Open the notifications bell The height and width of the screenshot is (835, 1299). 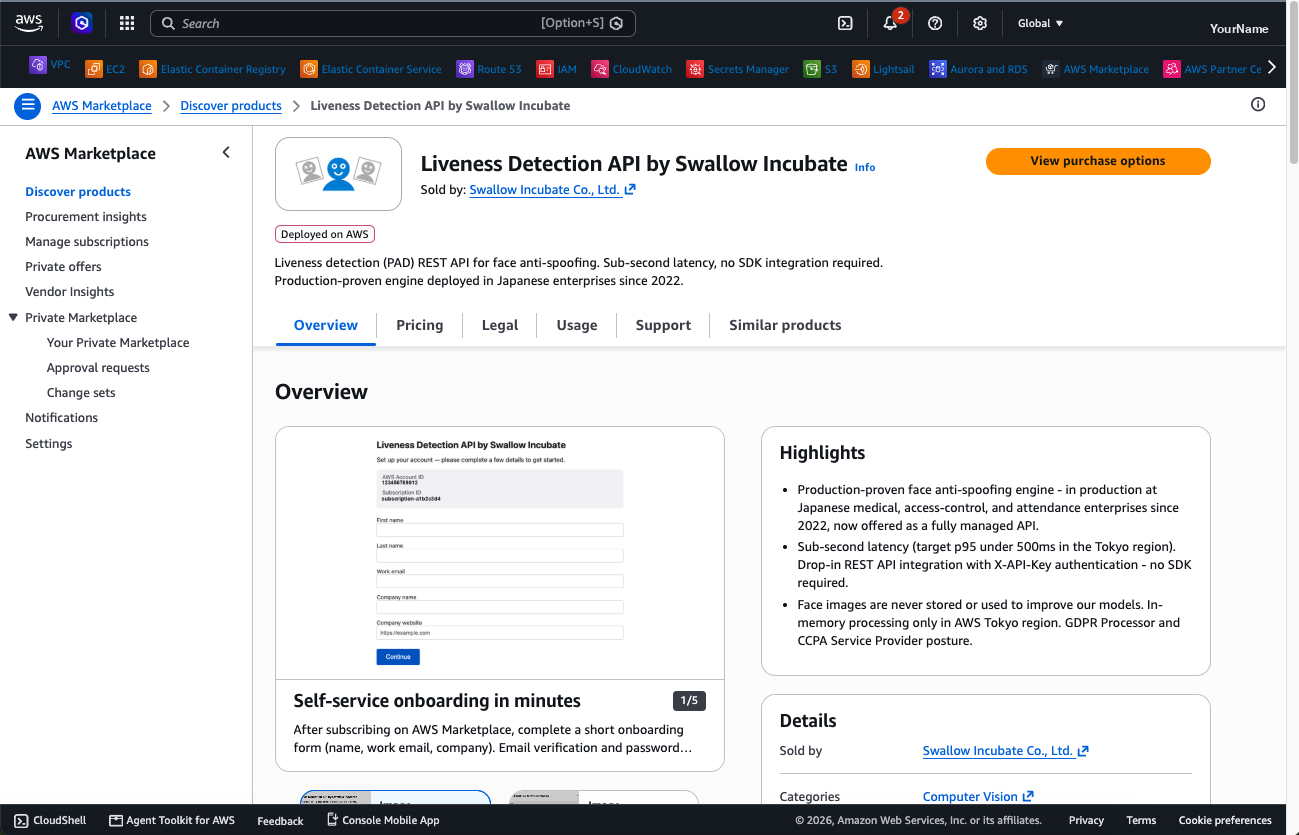click(890, 23)
